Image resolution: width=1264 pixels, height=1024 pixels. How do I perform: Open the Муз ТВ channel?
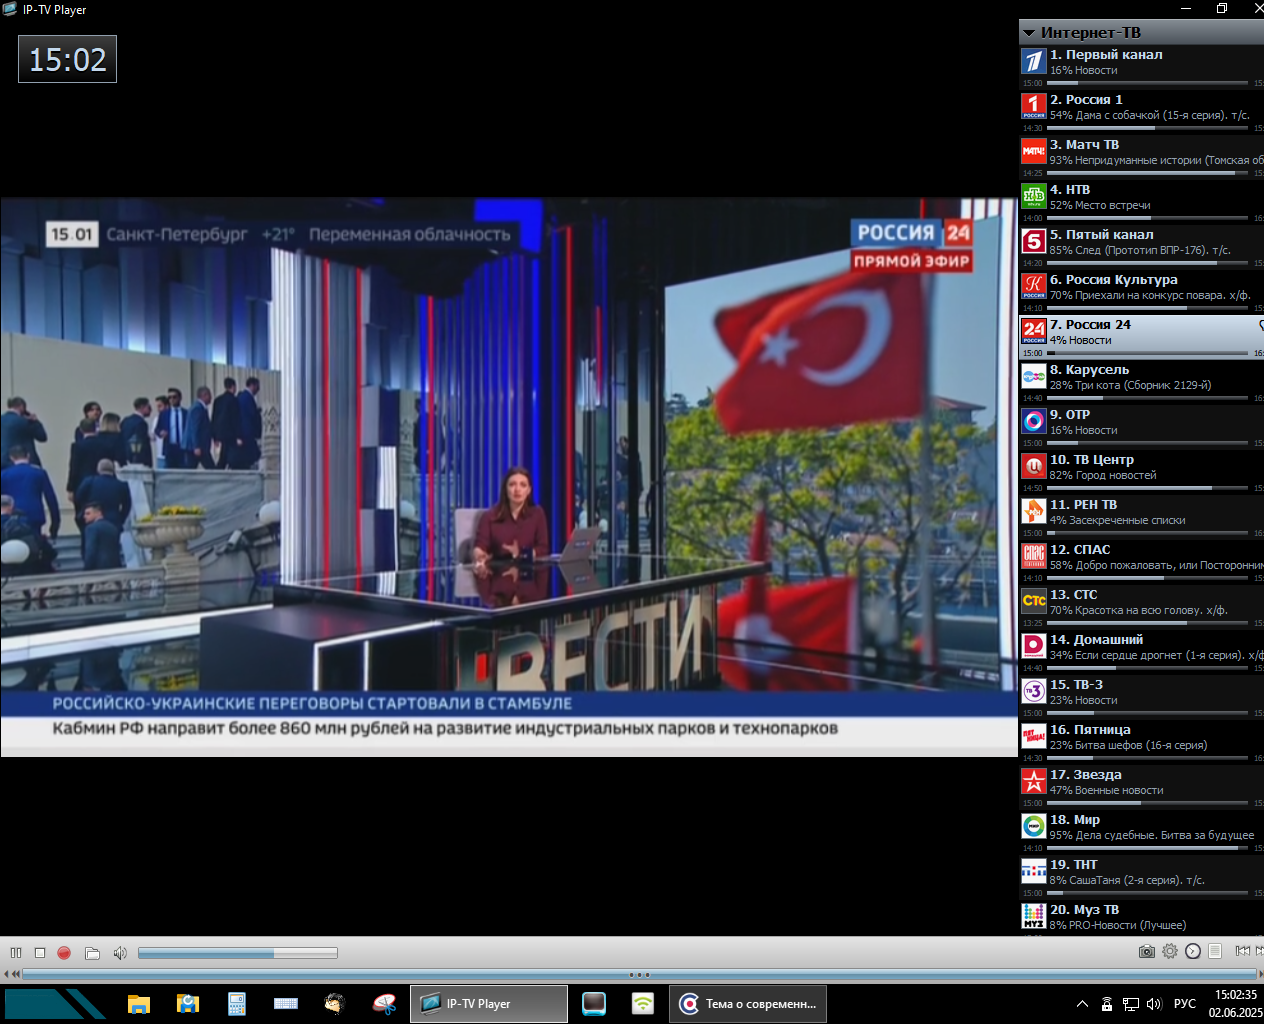pos(1141,917)
